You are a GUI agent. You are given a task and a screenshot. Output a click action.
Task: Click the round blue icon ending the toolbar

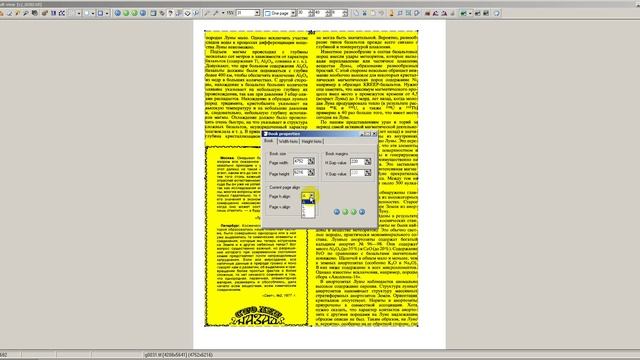point(497,13)
